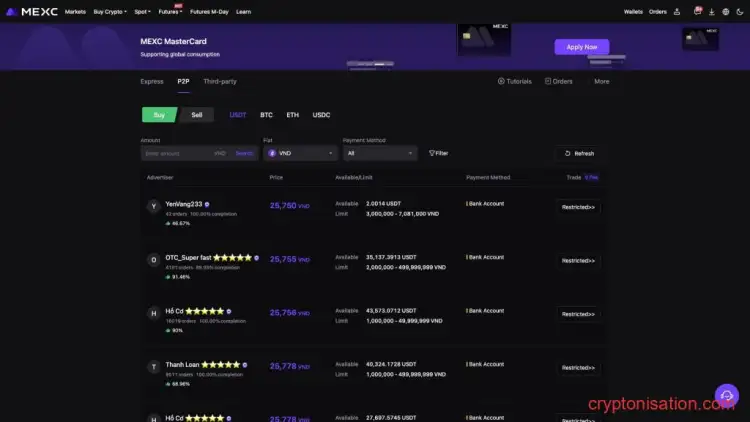750x422 pixels.
Task: Click Restricted button for Thanh Loan
Action: pyautogui.click(x=578, y=368)
